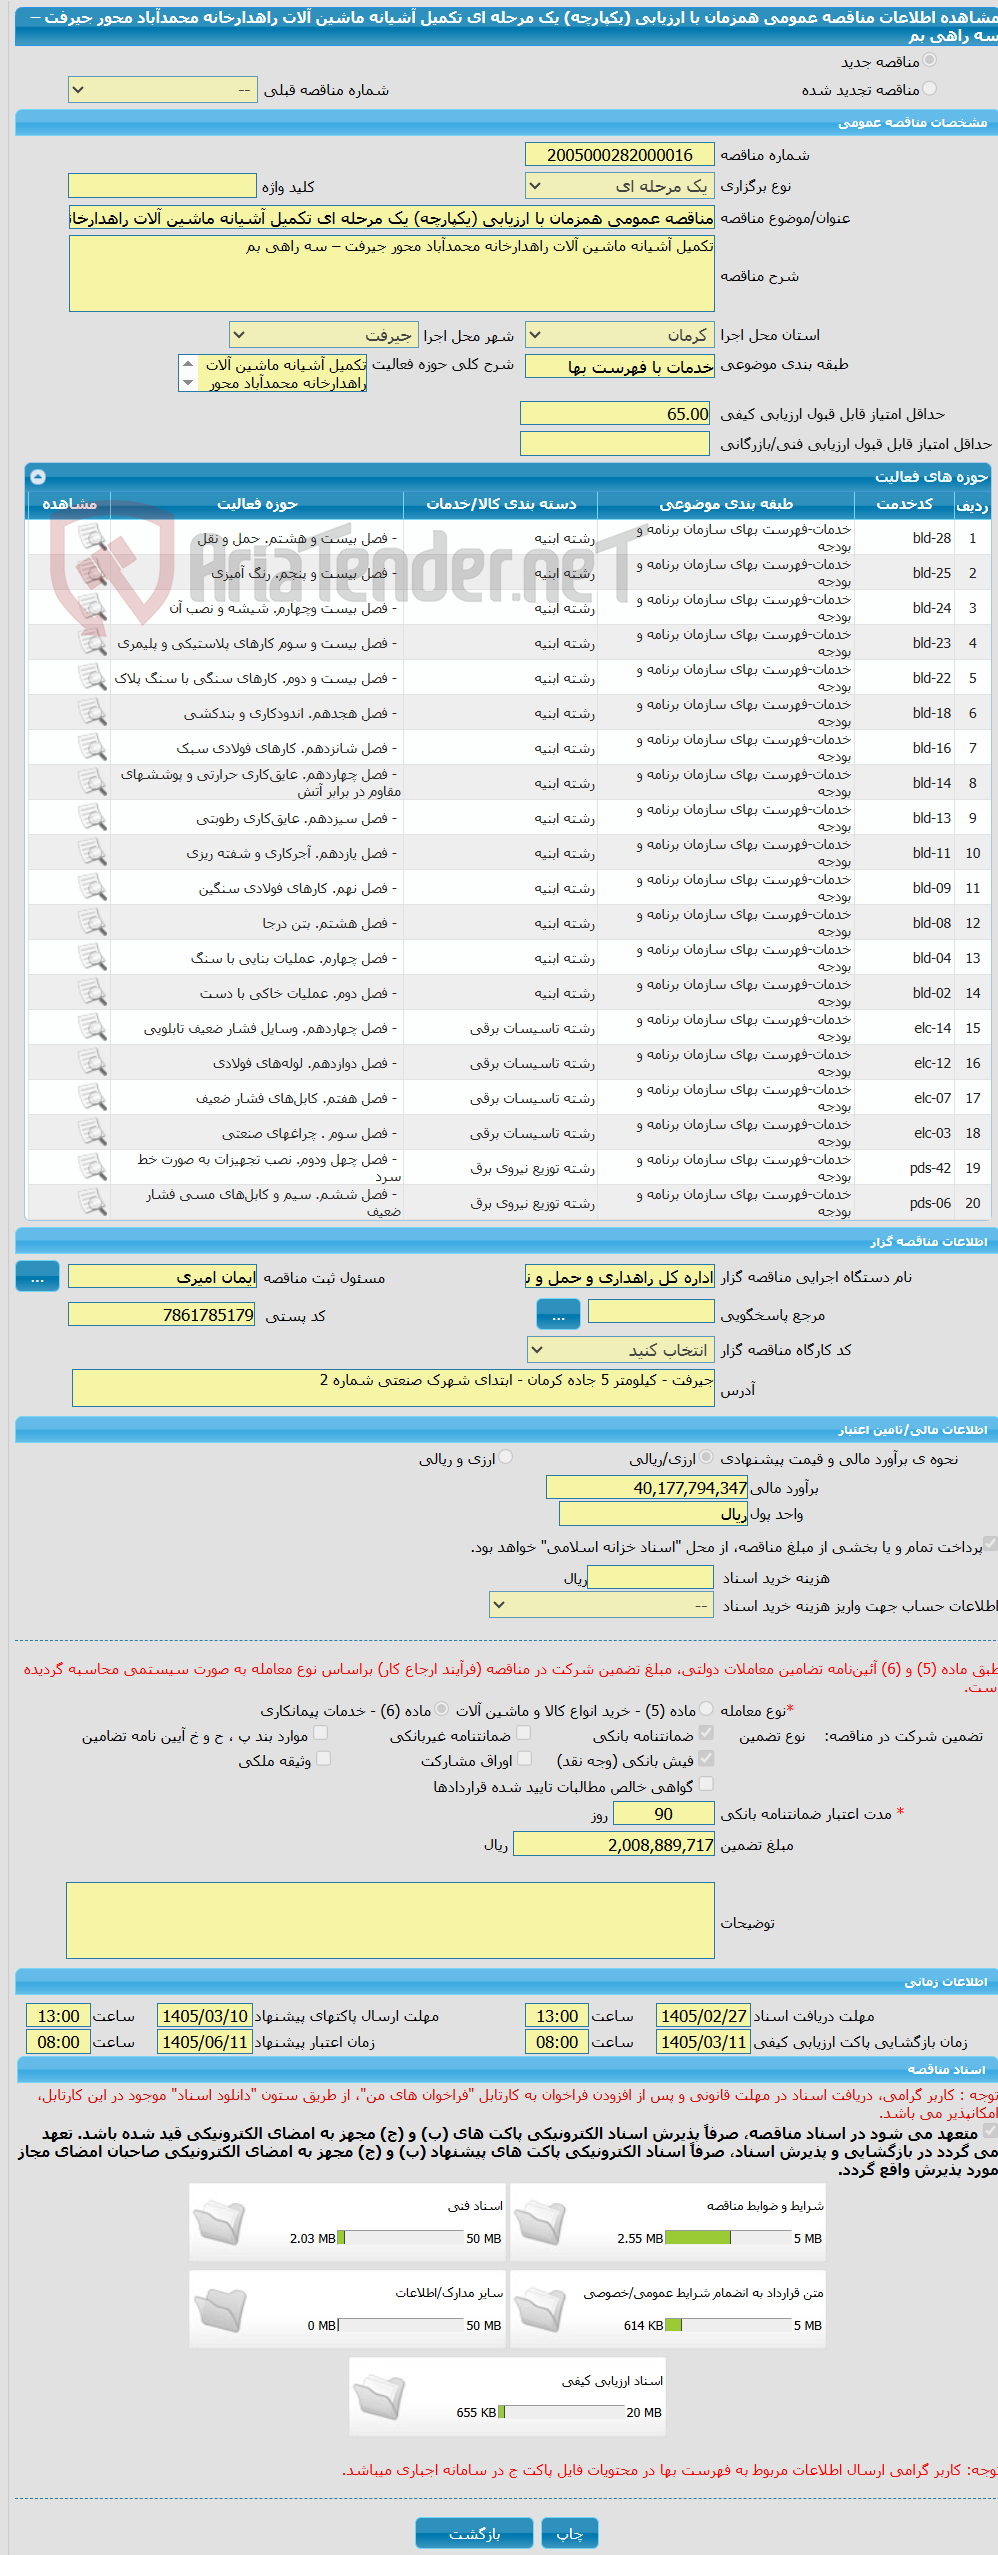Viewport: 998px width, 2555px height.
Task: Toggle the ضمانتنامه بانکی checkbox
Action: (x=706, y=1733)
